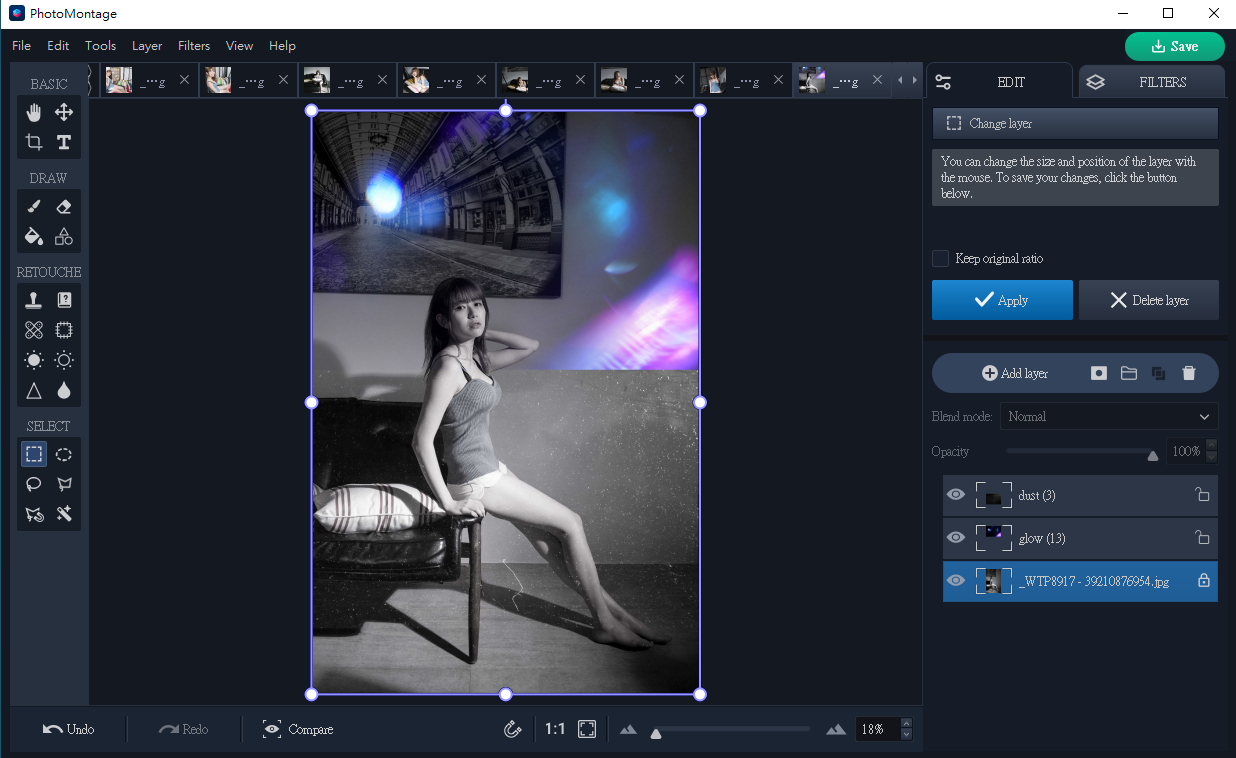
Task: Toggle the lock on glow (13) layer
Action: tap(1203, 538)
